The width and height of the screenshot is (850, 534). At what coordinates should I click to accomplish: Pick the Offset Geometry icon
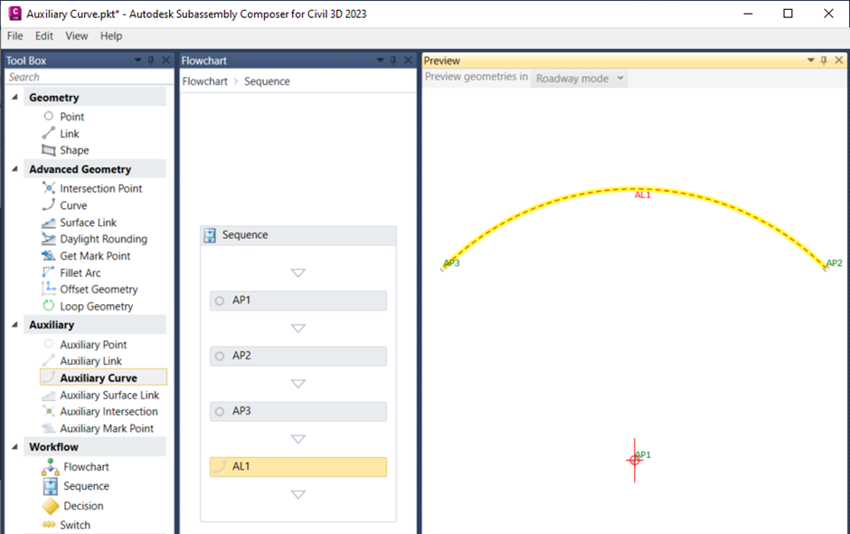tap(49, 289)
